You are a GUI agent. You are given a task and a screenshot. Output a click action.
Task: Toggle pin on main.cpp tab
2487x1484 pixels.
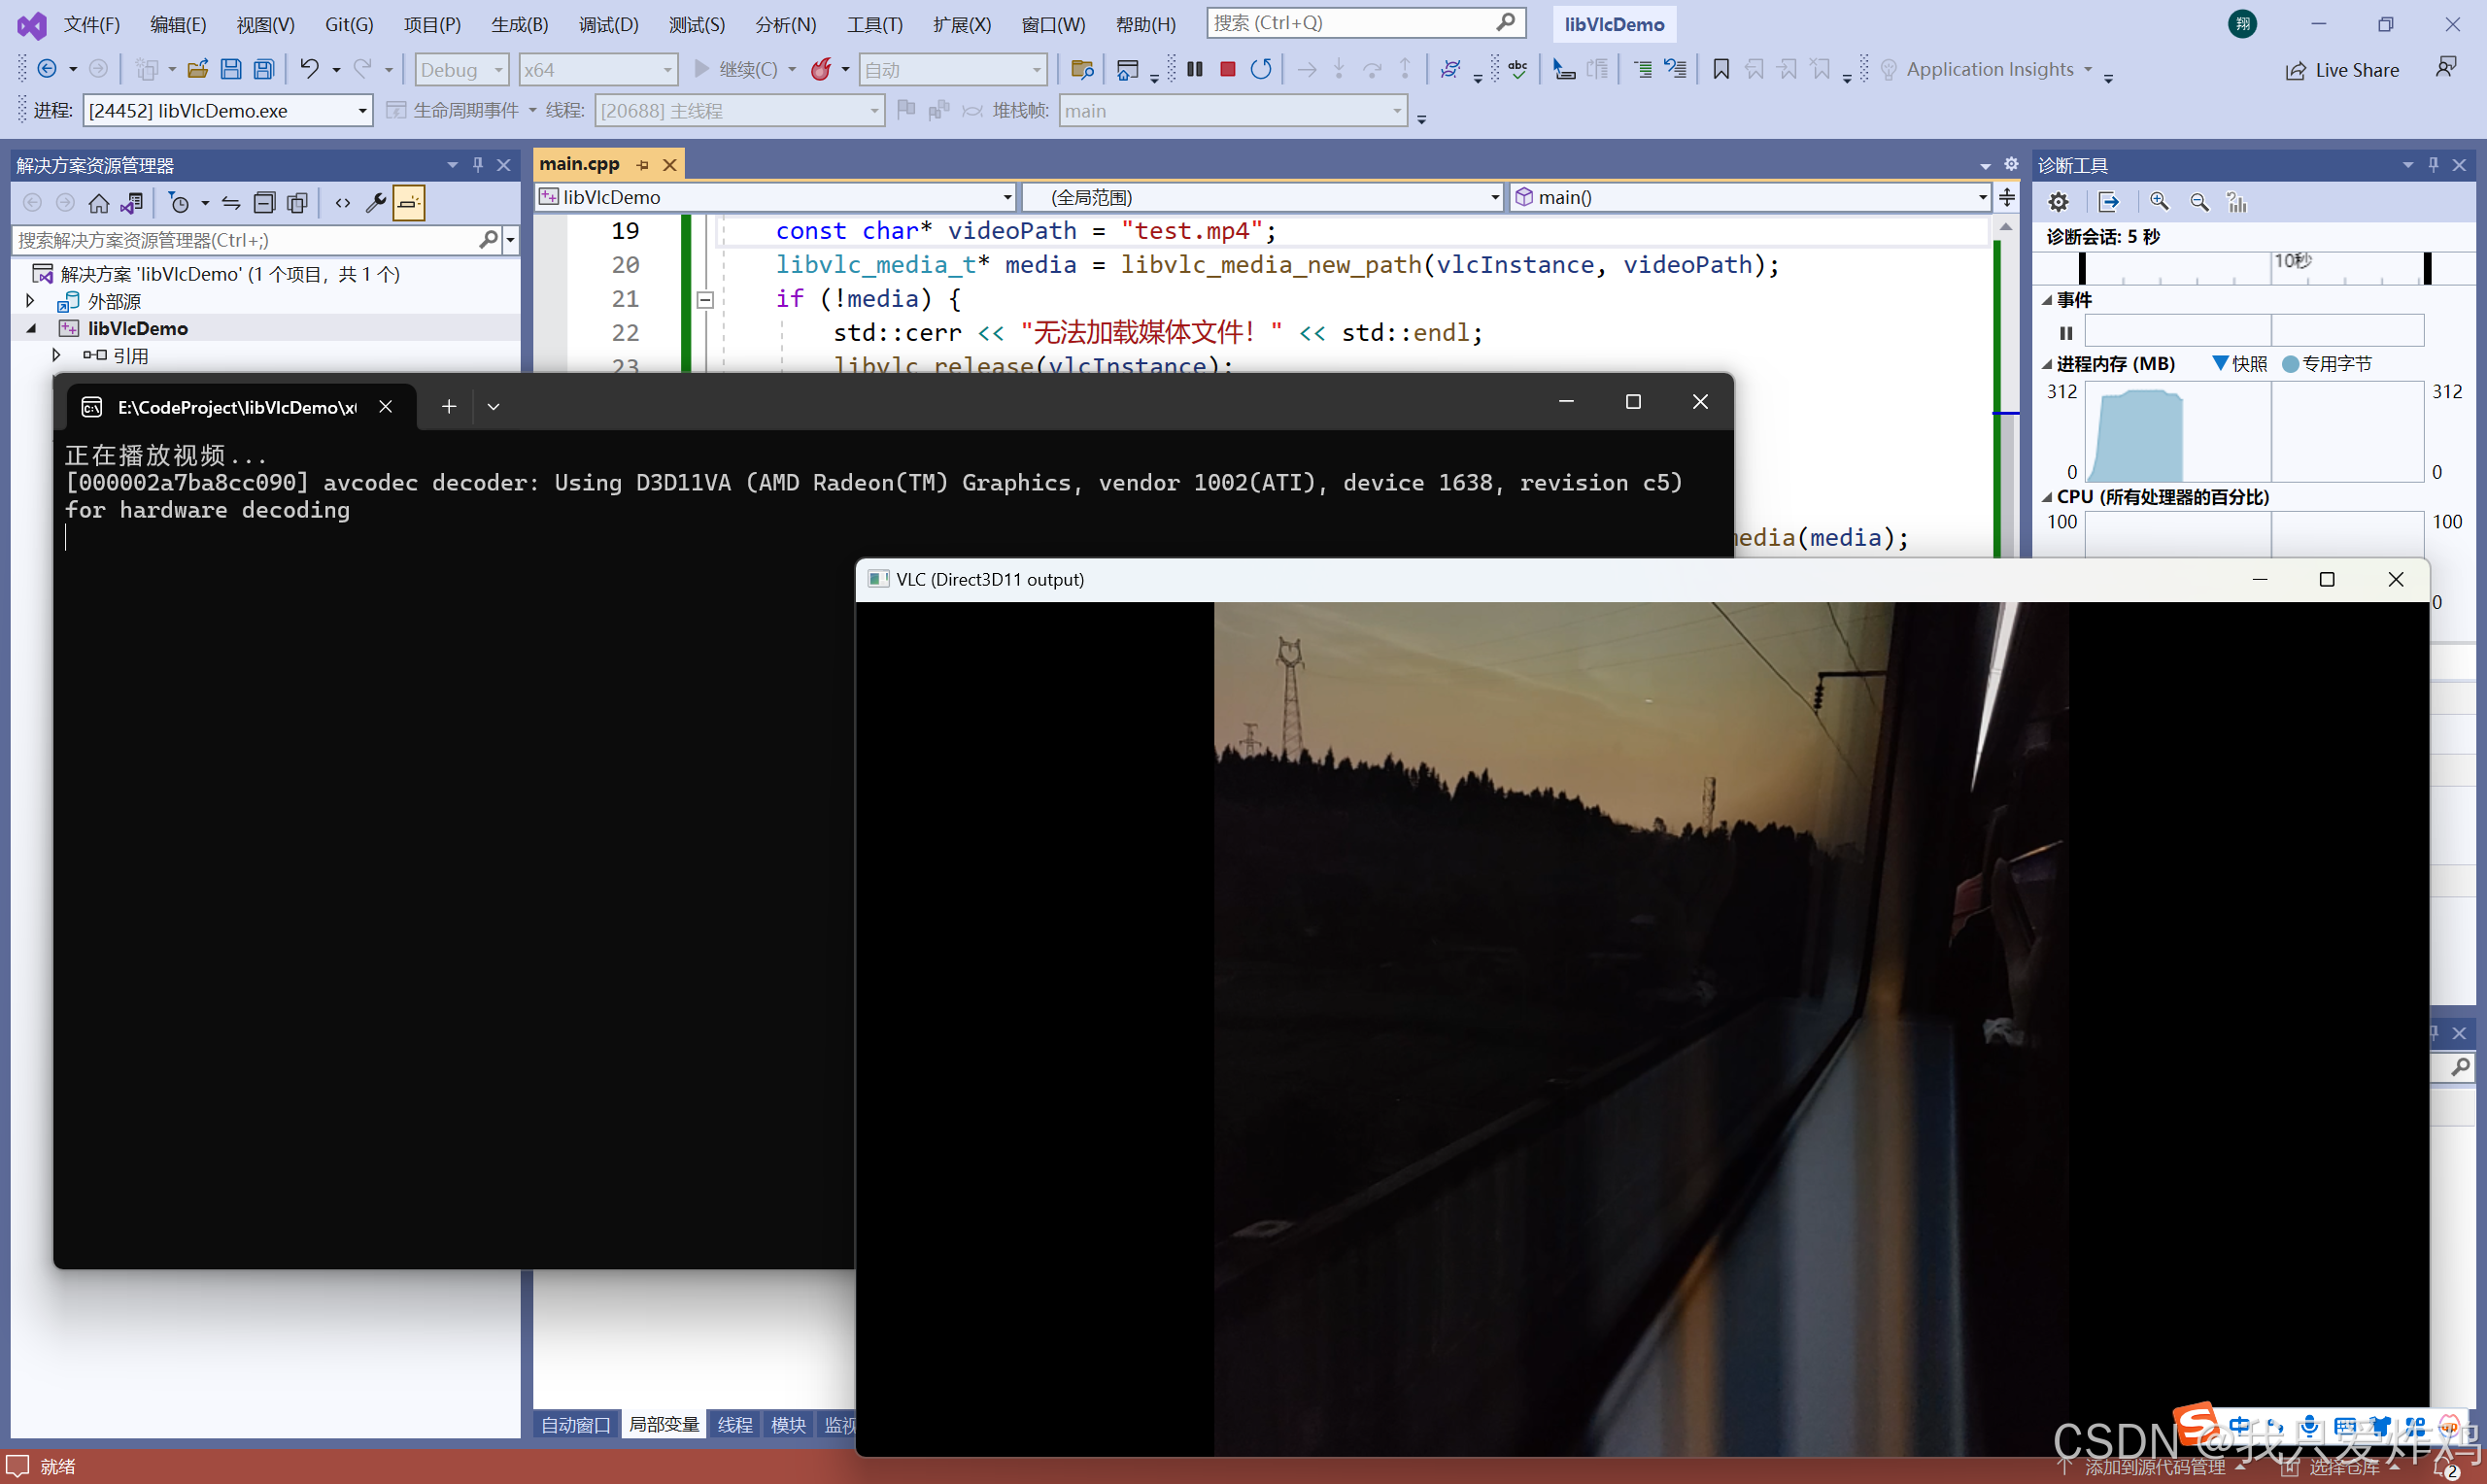tap(643, 165)
